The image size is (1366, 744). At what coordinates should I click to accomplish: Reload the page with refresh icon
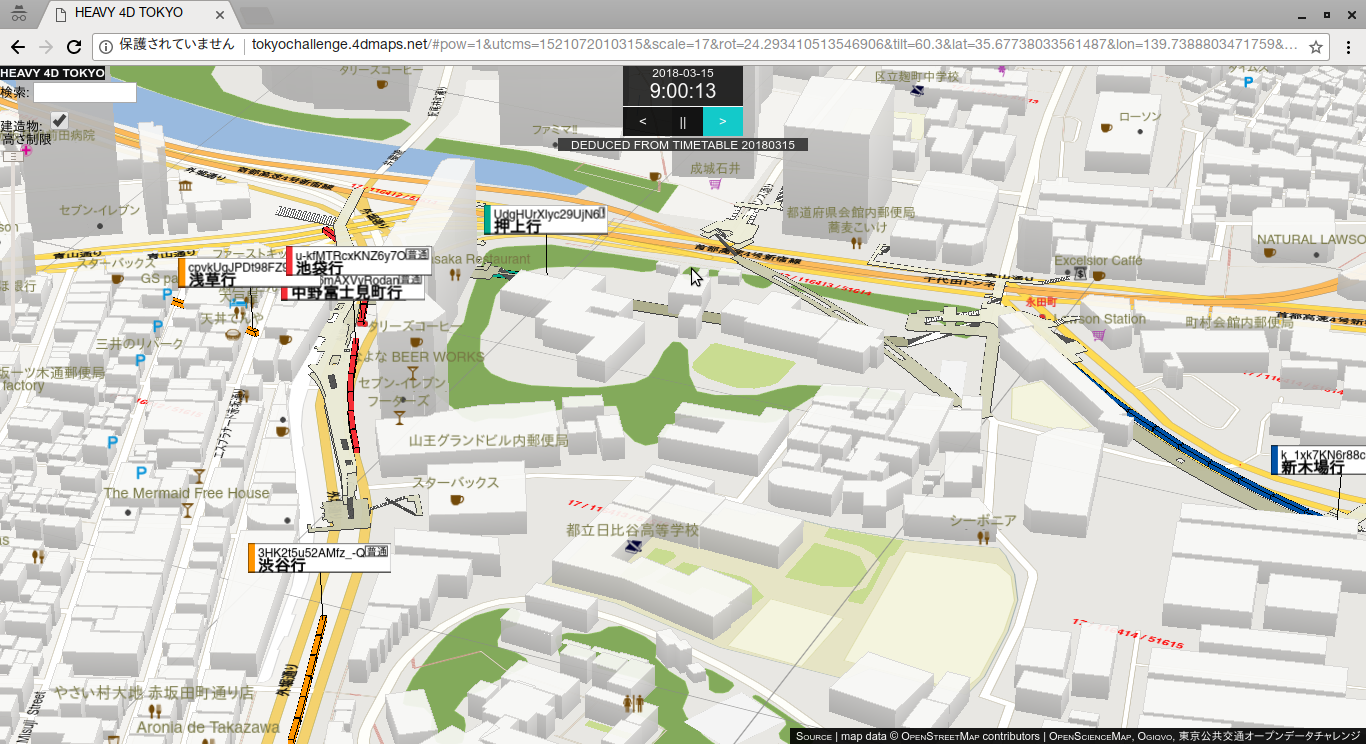(x=74, y=46)
